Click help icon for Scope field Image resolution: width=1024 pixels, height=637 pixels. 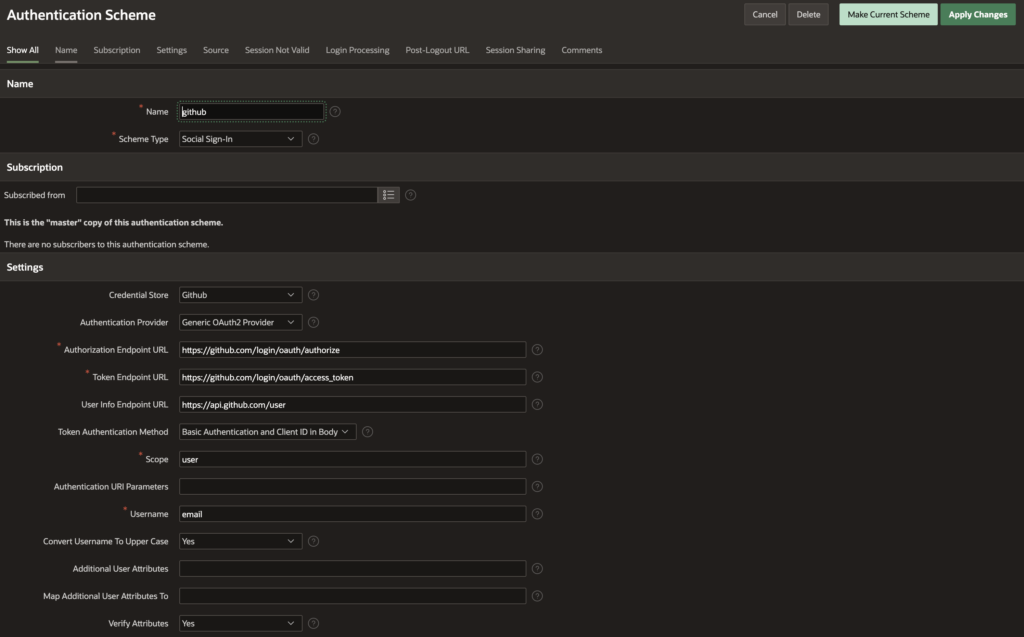537,459
